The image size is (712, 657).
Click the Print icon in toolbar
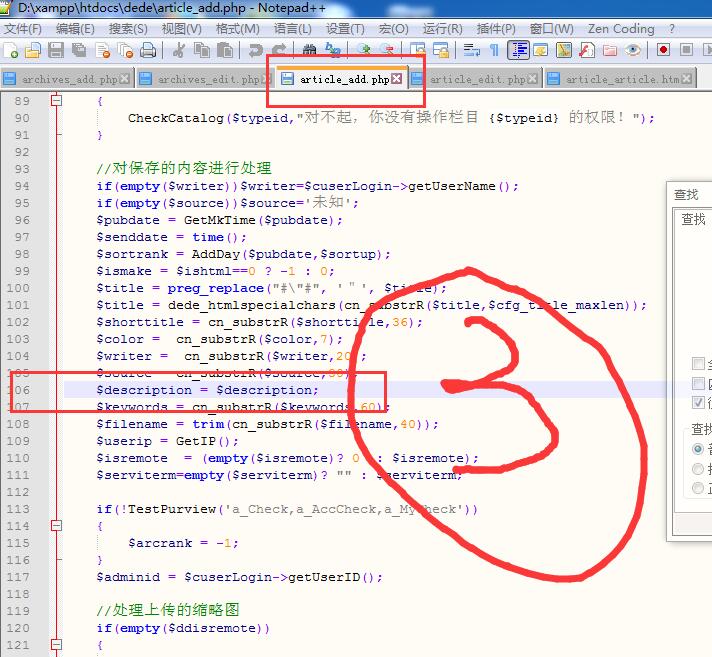tap(148, 50)
